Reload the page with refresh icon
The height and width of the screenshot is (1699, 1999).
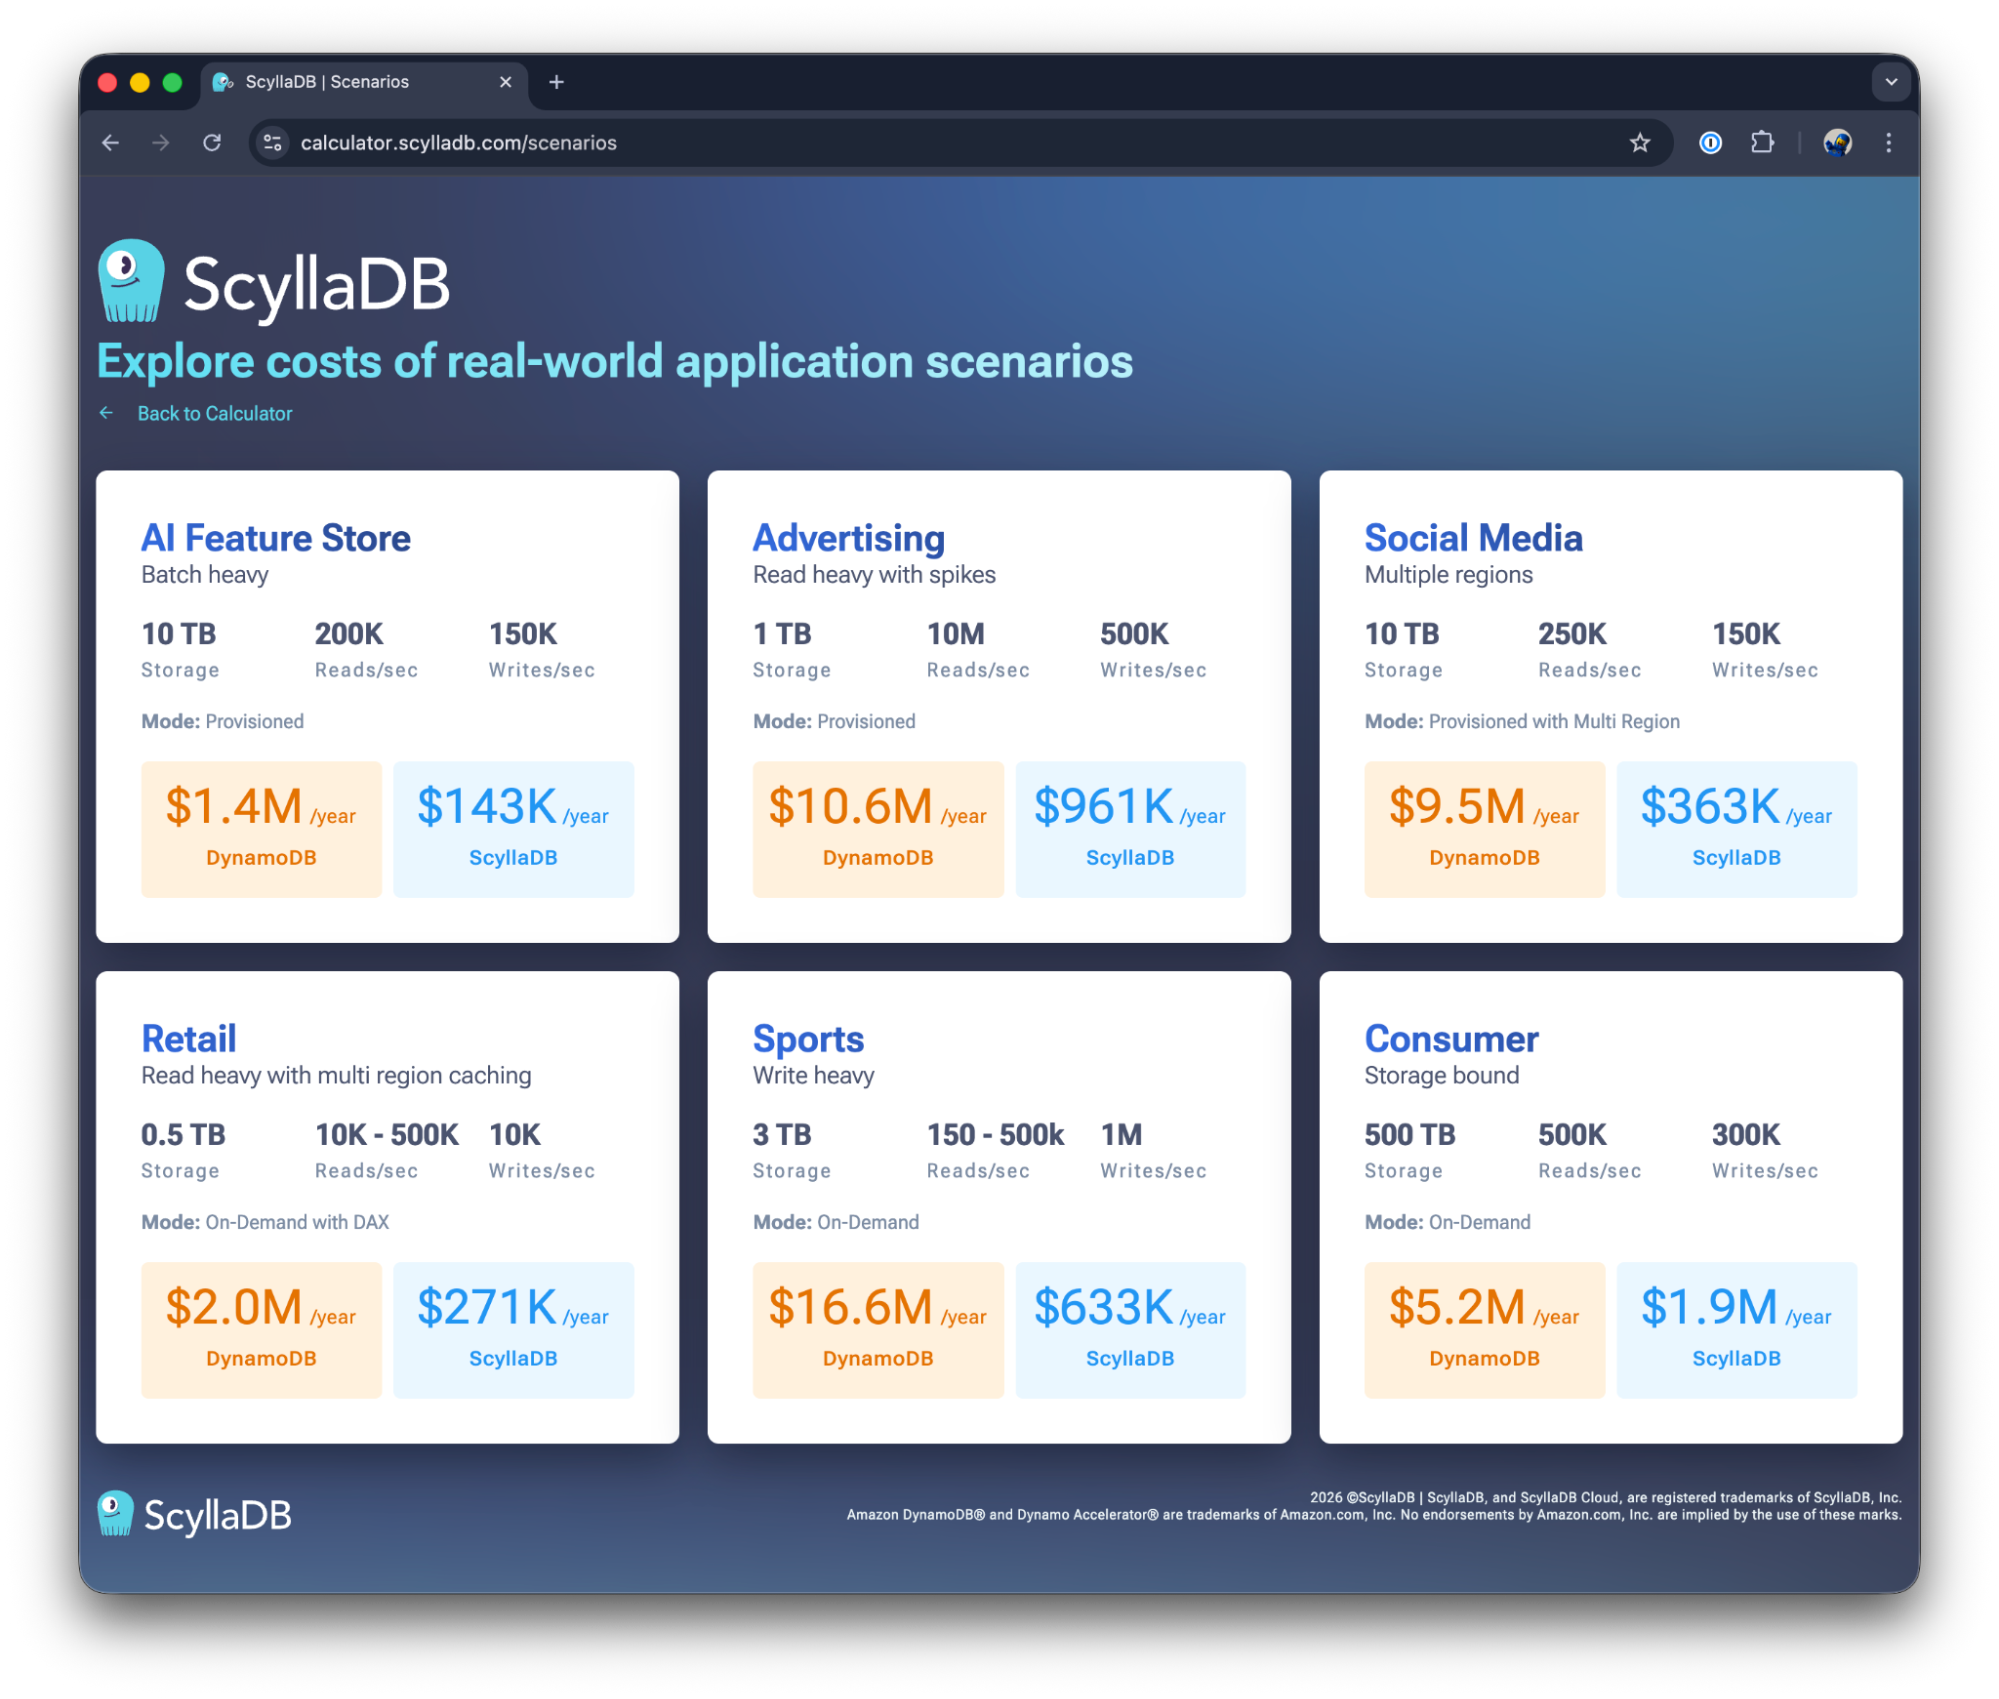tap(212, 143)
